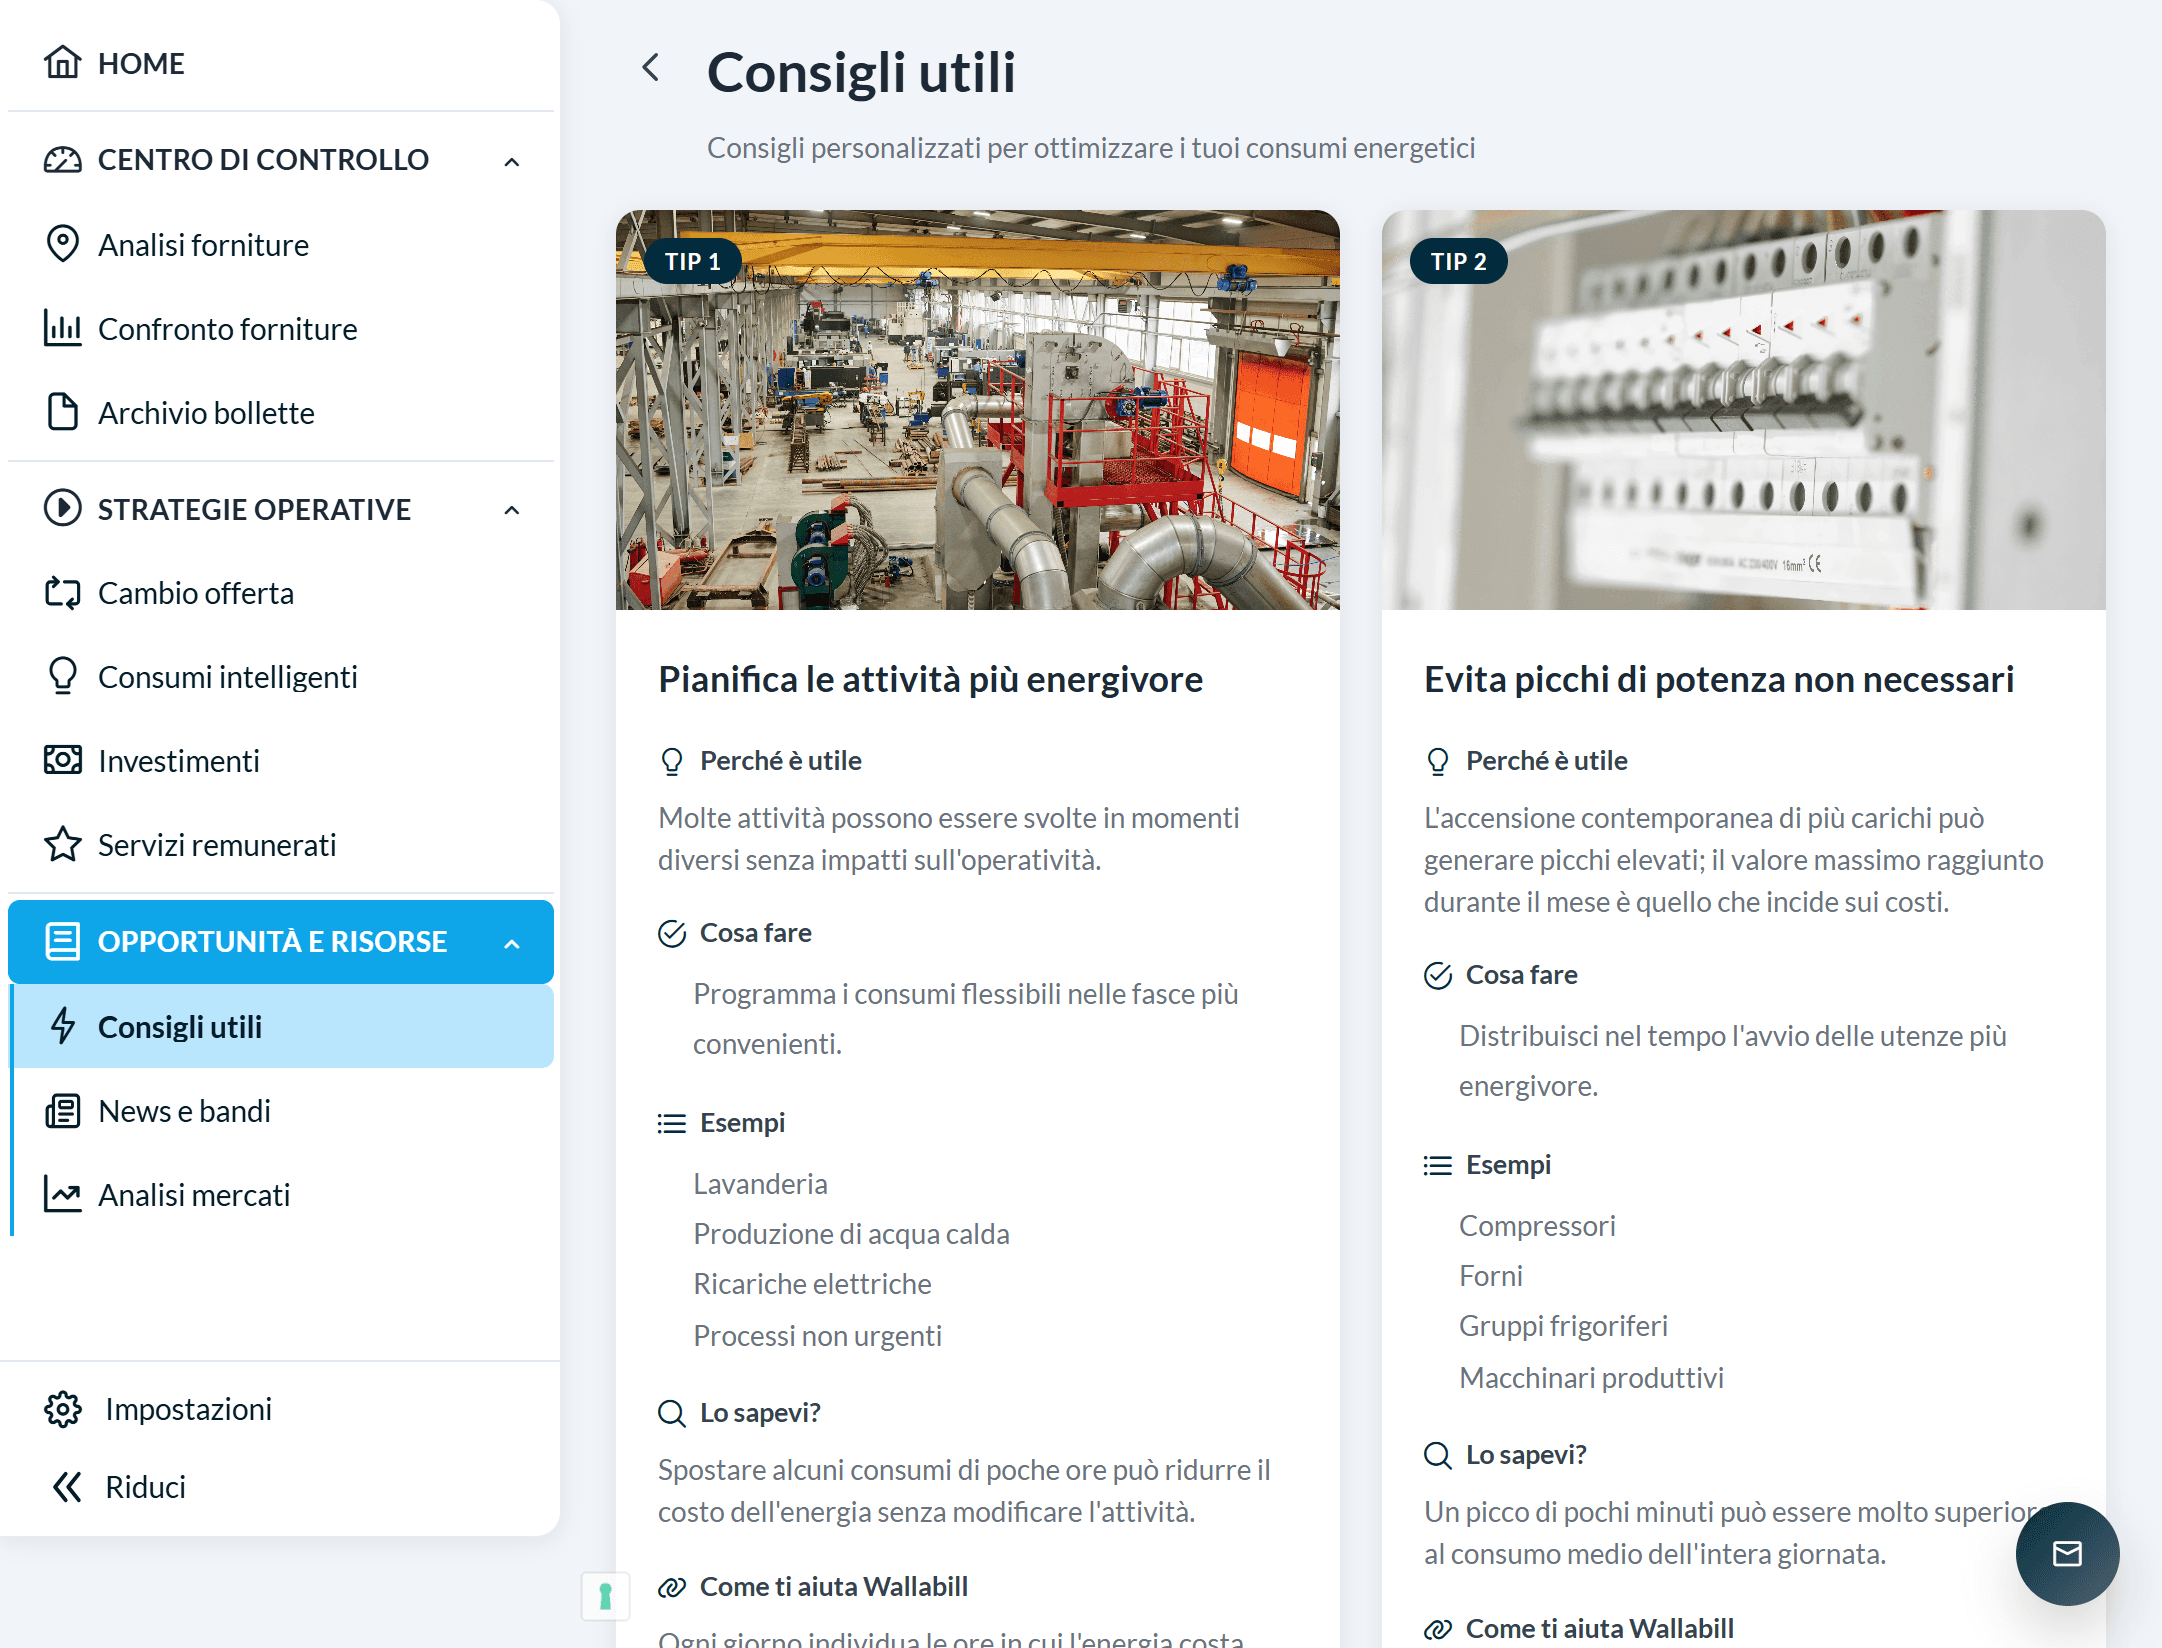The width and height of the screenshot is (2162, 1648).
Task: Click the Riduci double chevron icon
Action: (66, 1487)
